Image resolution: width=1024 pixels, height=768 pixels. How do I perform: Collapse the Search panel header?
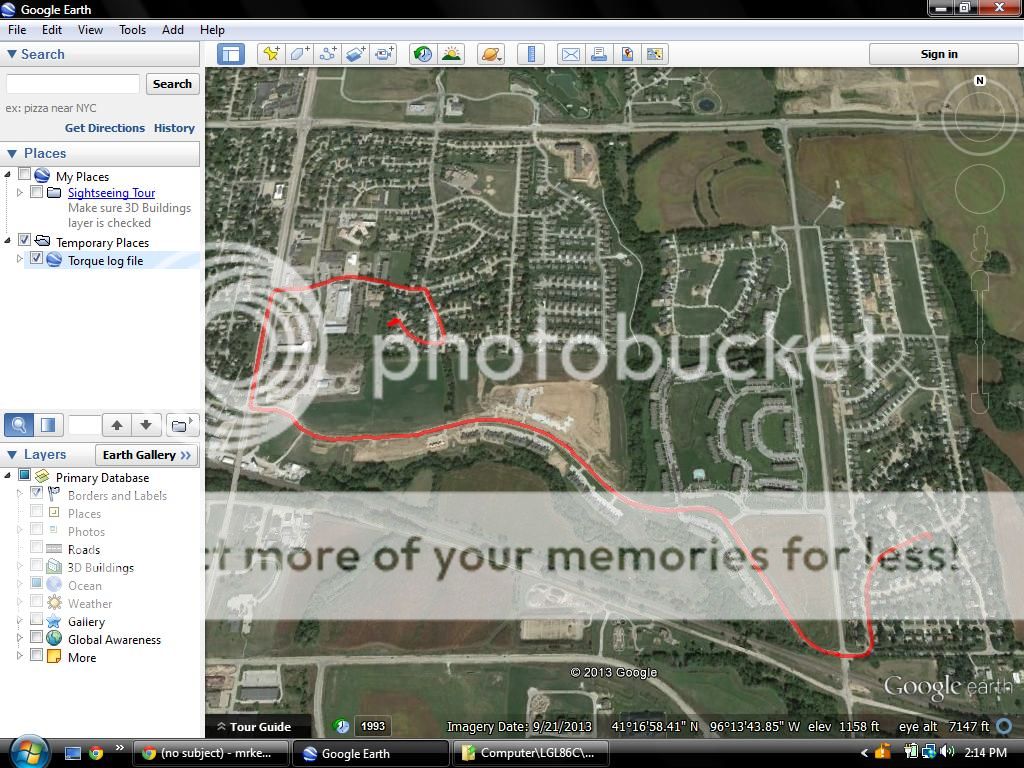pos(12,55)
